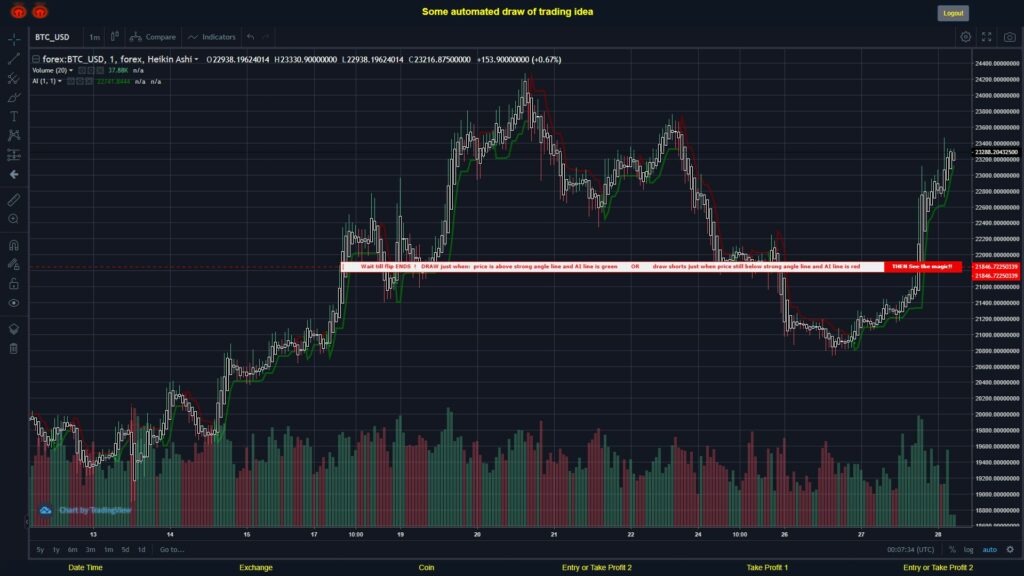Image resolution: width=1024 pixels, height=576 pixels.
Task: Click the 23288 current price label
Action: click(996, 152)
